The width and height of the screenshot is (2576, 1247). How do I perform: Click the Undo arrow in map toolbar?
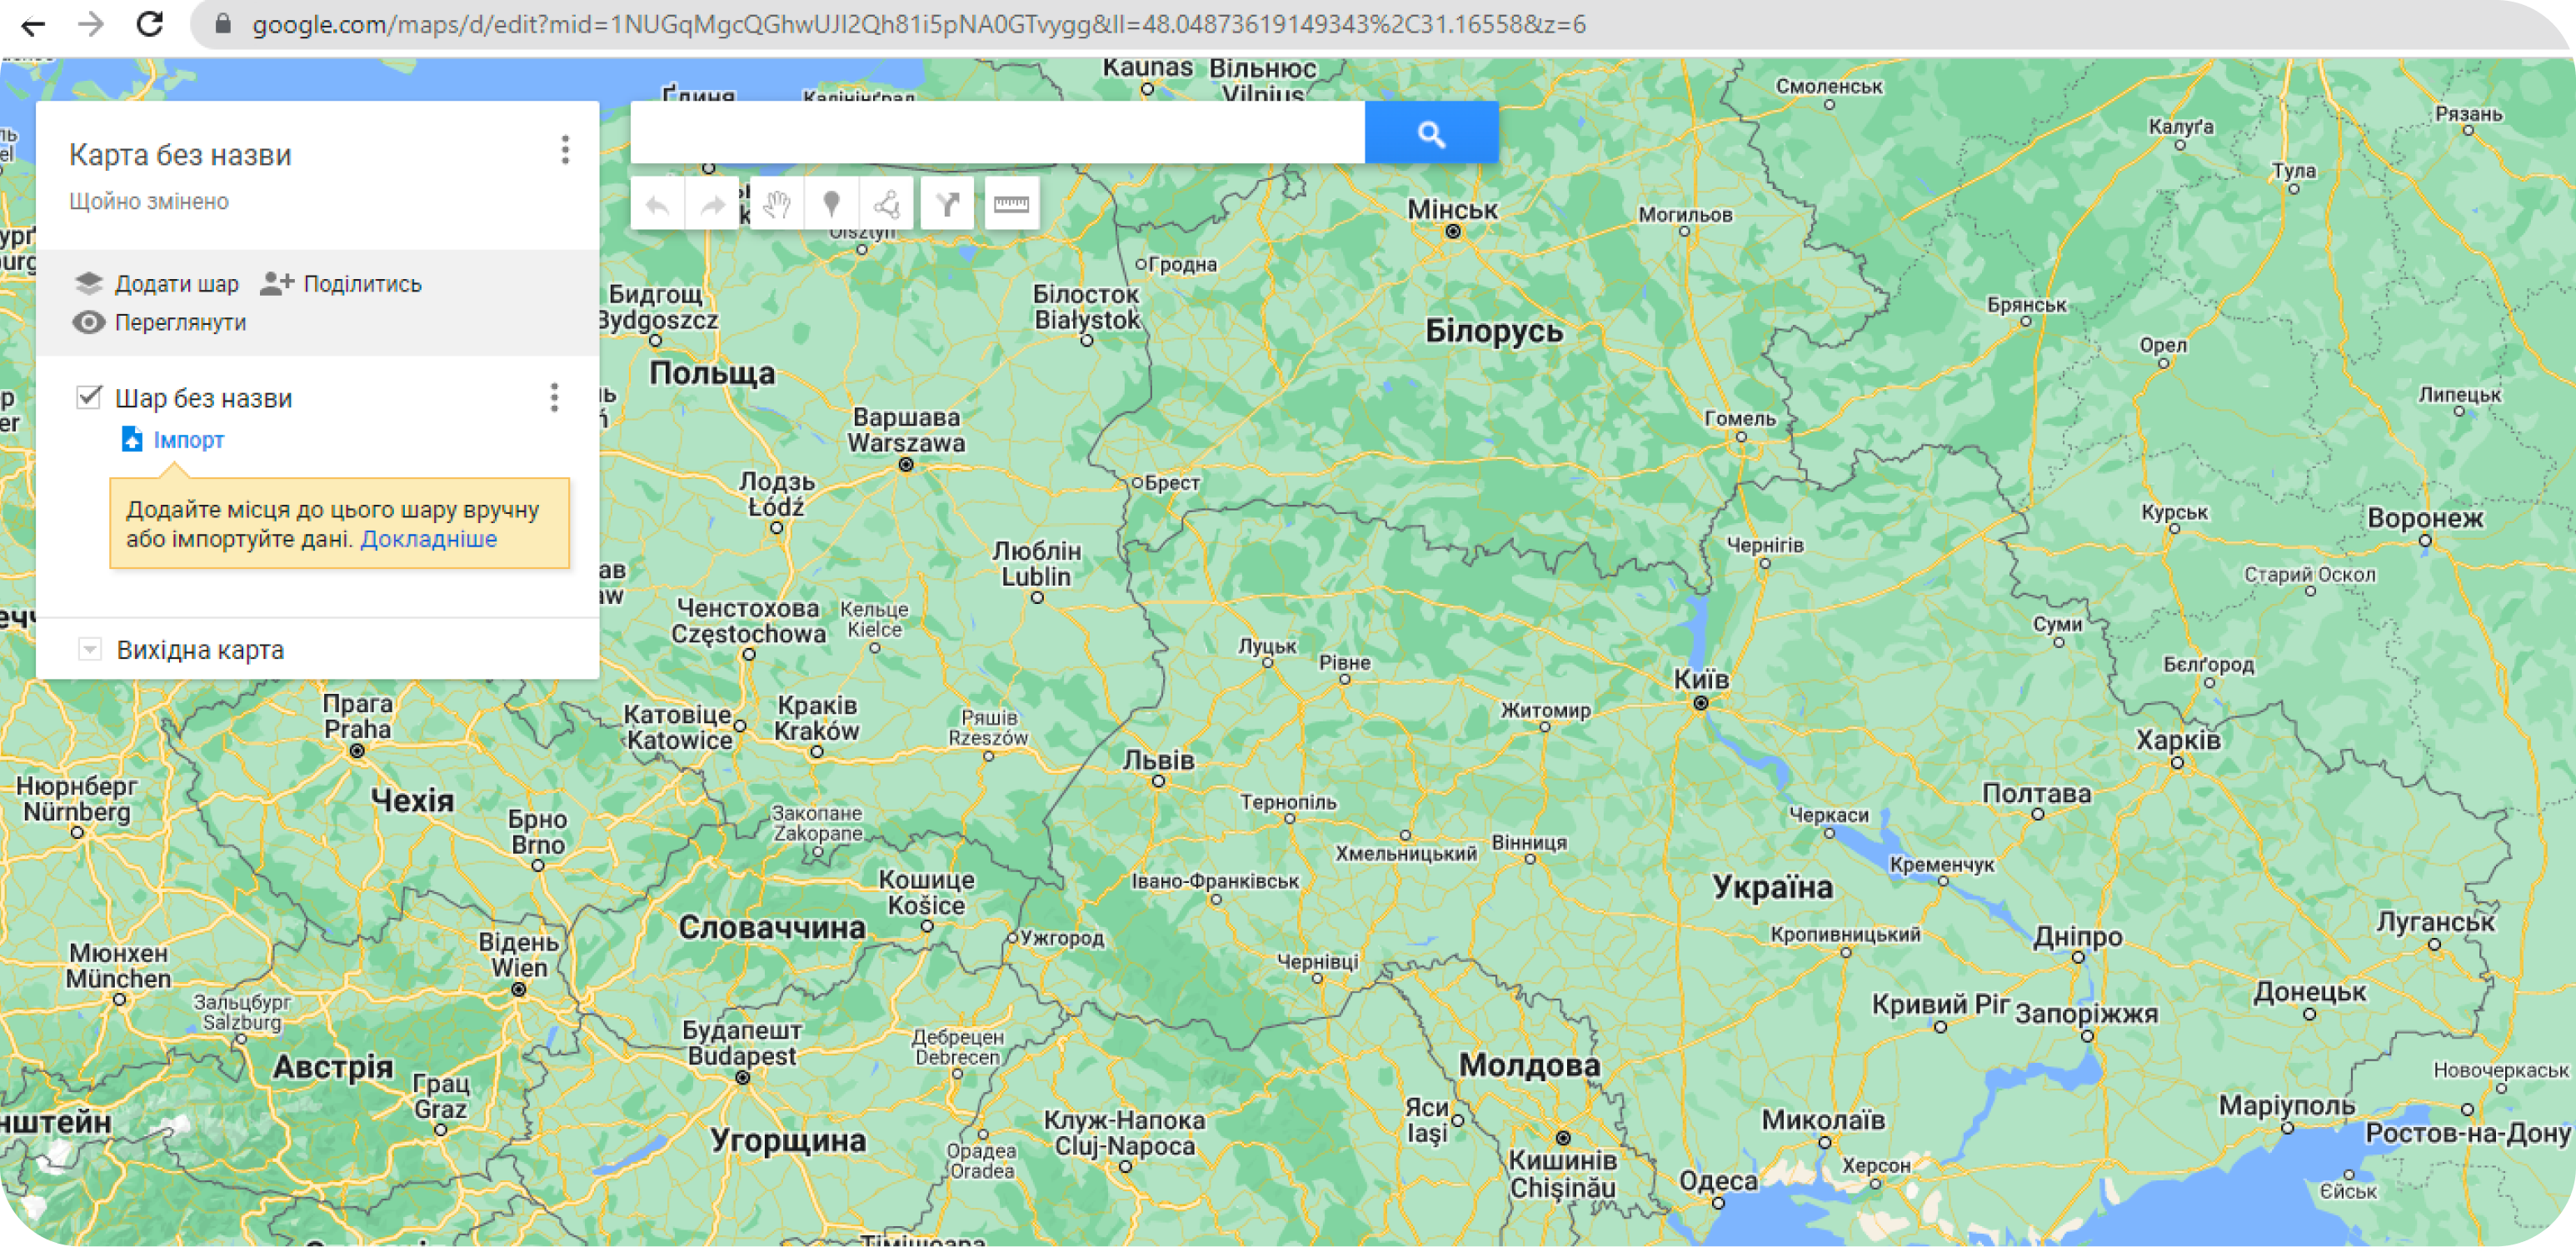click(x=657, y=205)
